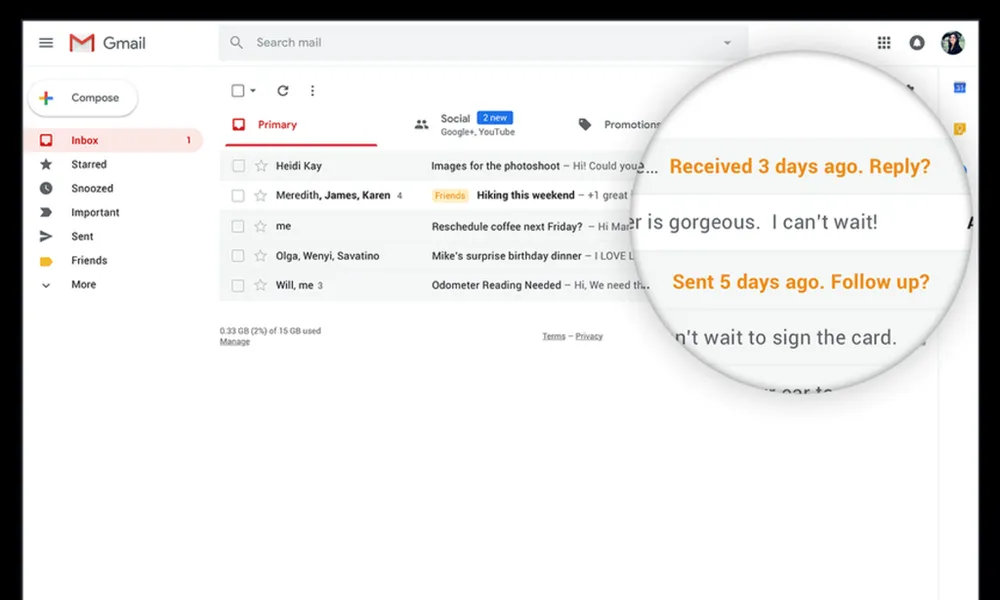Open the Sent folder
Image resolution: width=1000 pixels, height=600 pixels.
82,237
